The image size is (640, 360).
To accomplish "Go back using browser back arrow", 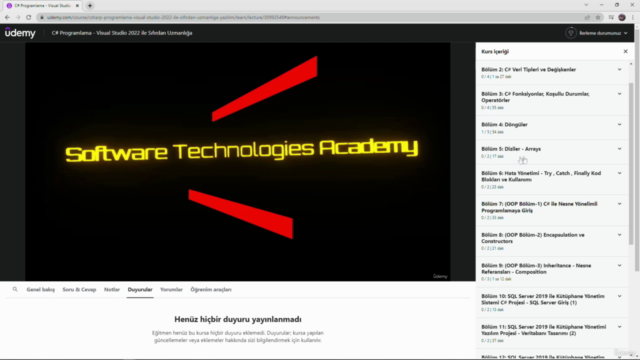I will [x=7, y=17].
